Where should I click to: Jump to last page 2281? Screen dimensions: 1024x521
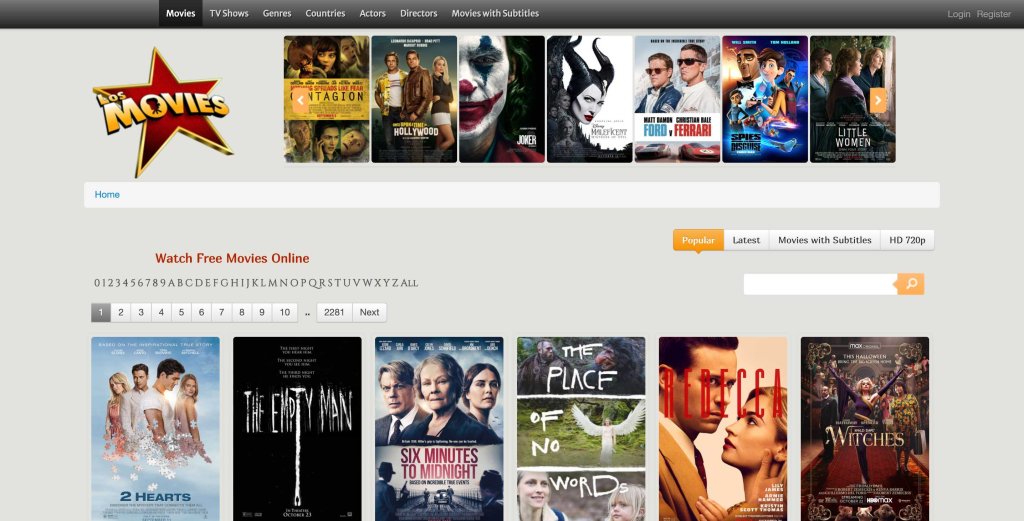coord(334,312)
